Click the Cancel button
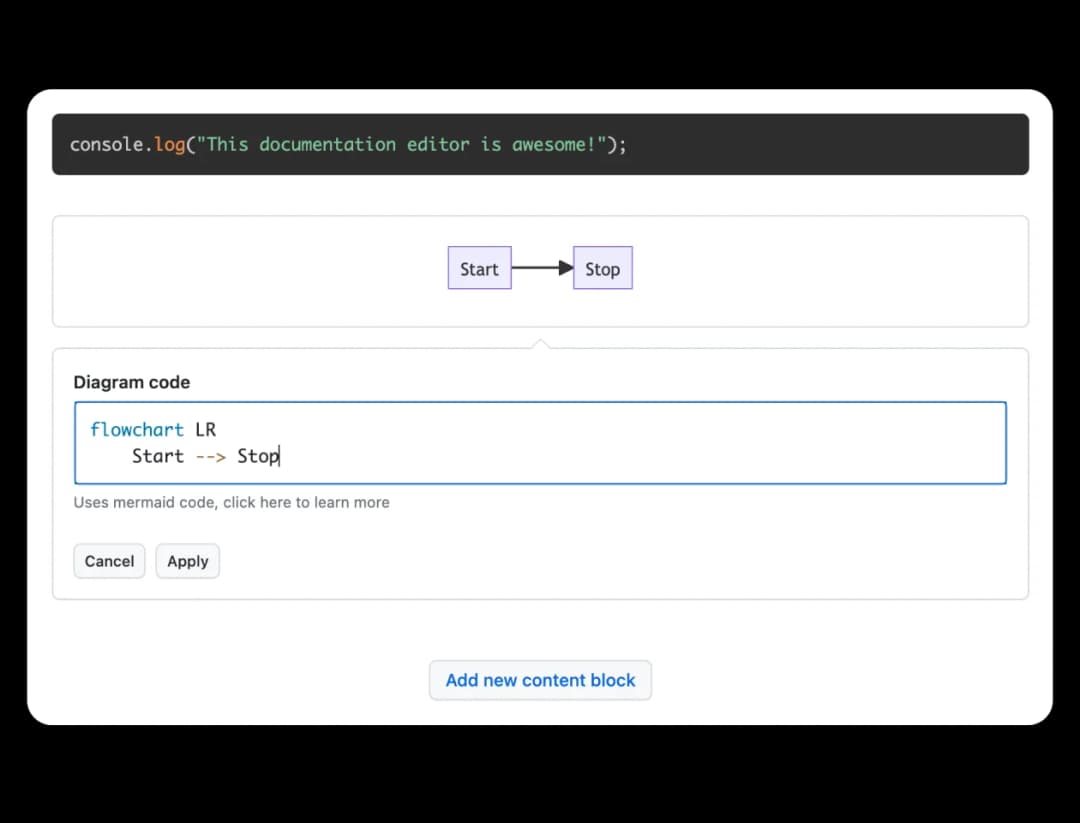 click(x=109, y=561)
